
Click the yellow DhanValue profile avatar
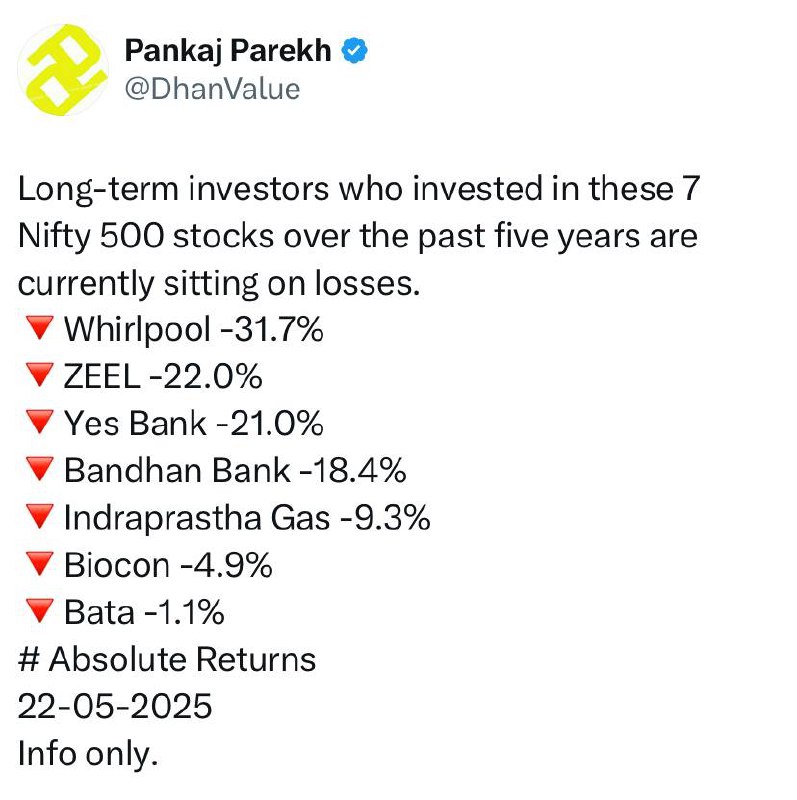(63, 70)
